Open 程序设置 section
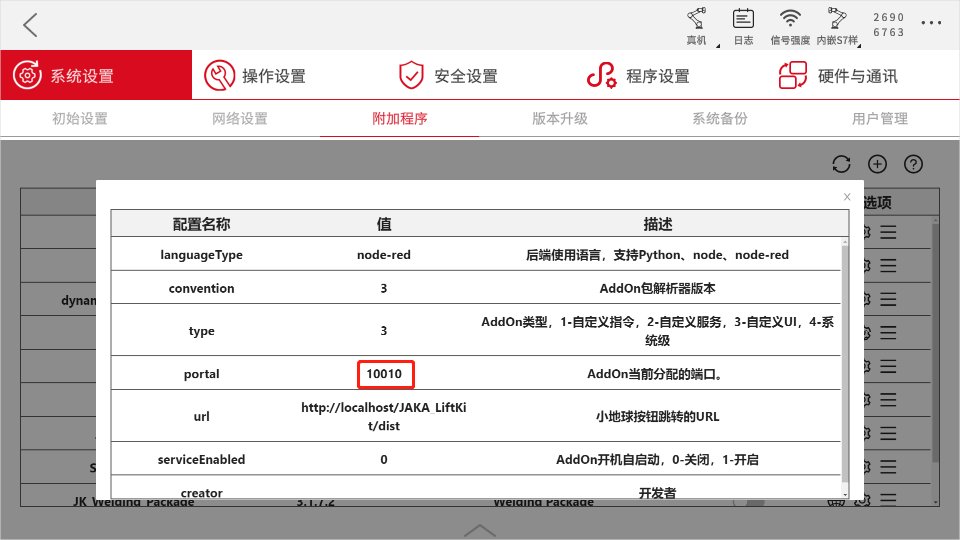This screenshot has width=960, height=540. (638, 75)
